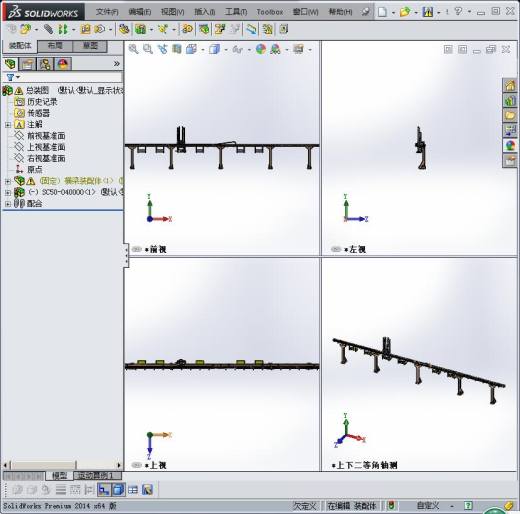This screenshot has height=514, width=520.
Task: Click the Section View icon
Action: (x=177, y=49)
